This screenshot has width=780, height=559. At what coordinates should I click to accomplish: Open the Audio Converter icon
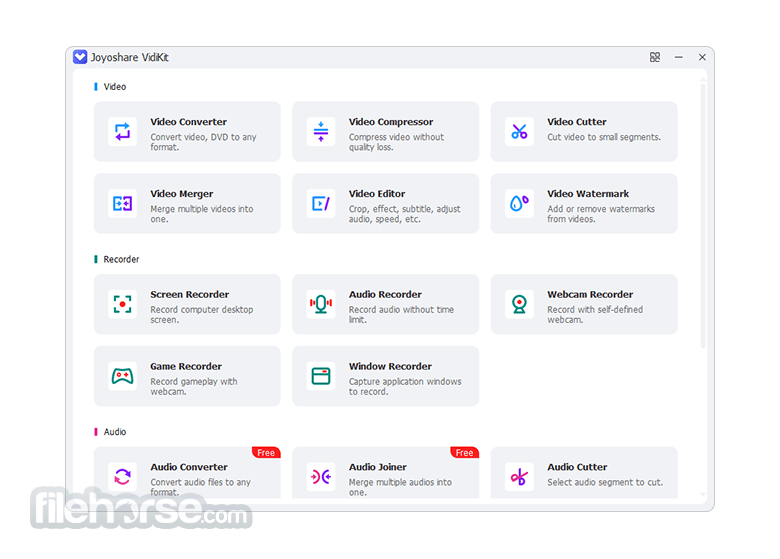[x=122, y=476]
